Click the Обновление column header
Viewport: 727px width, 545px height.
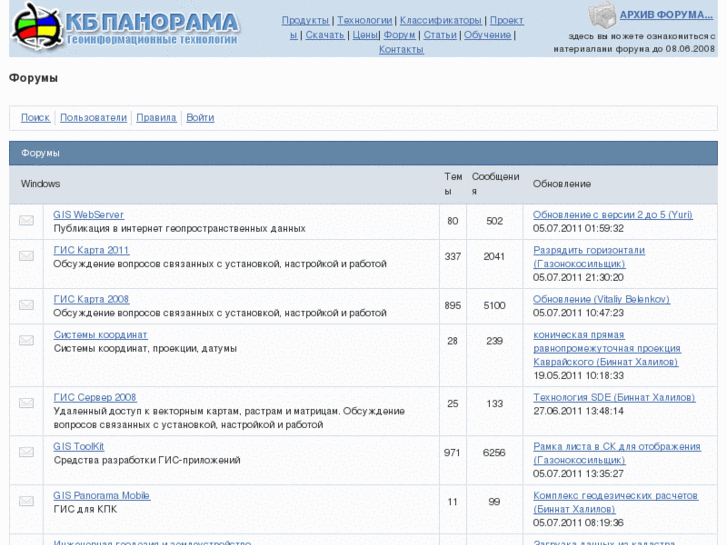click(x=561, y=184)
